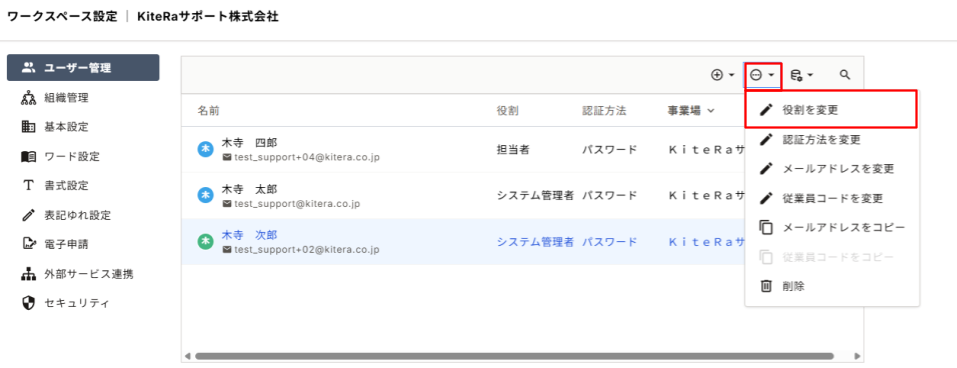957x368 pixels.
Task: Click the right scroll arrow
Action: [x=858, y=356]
